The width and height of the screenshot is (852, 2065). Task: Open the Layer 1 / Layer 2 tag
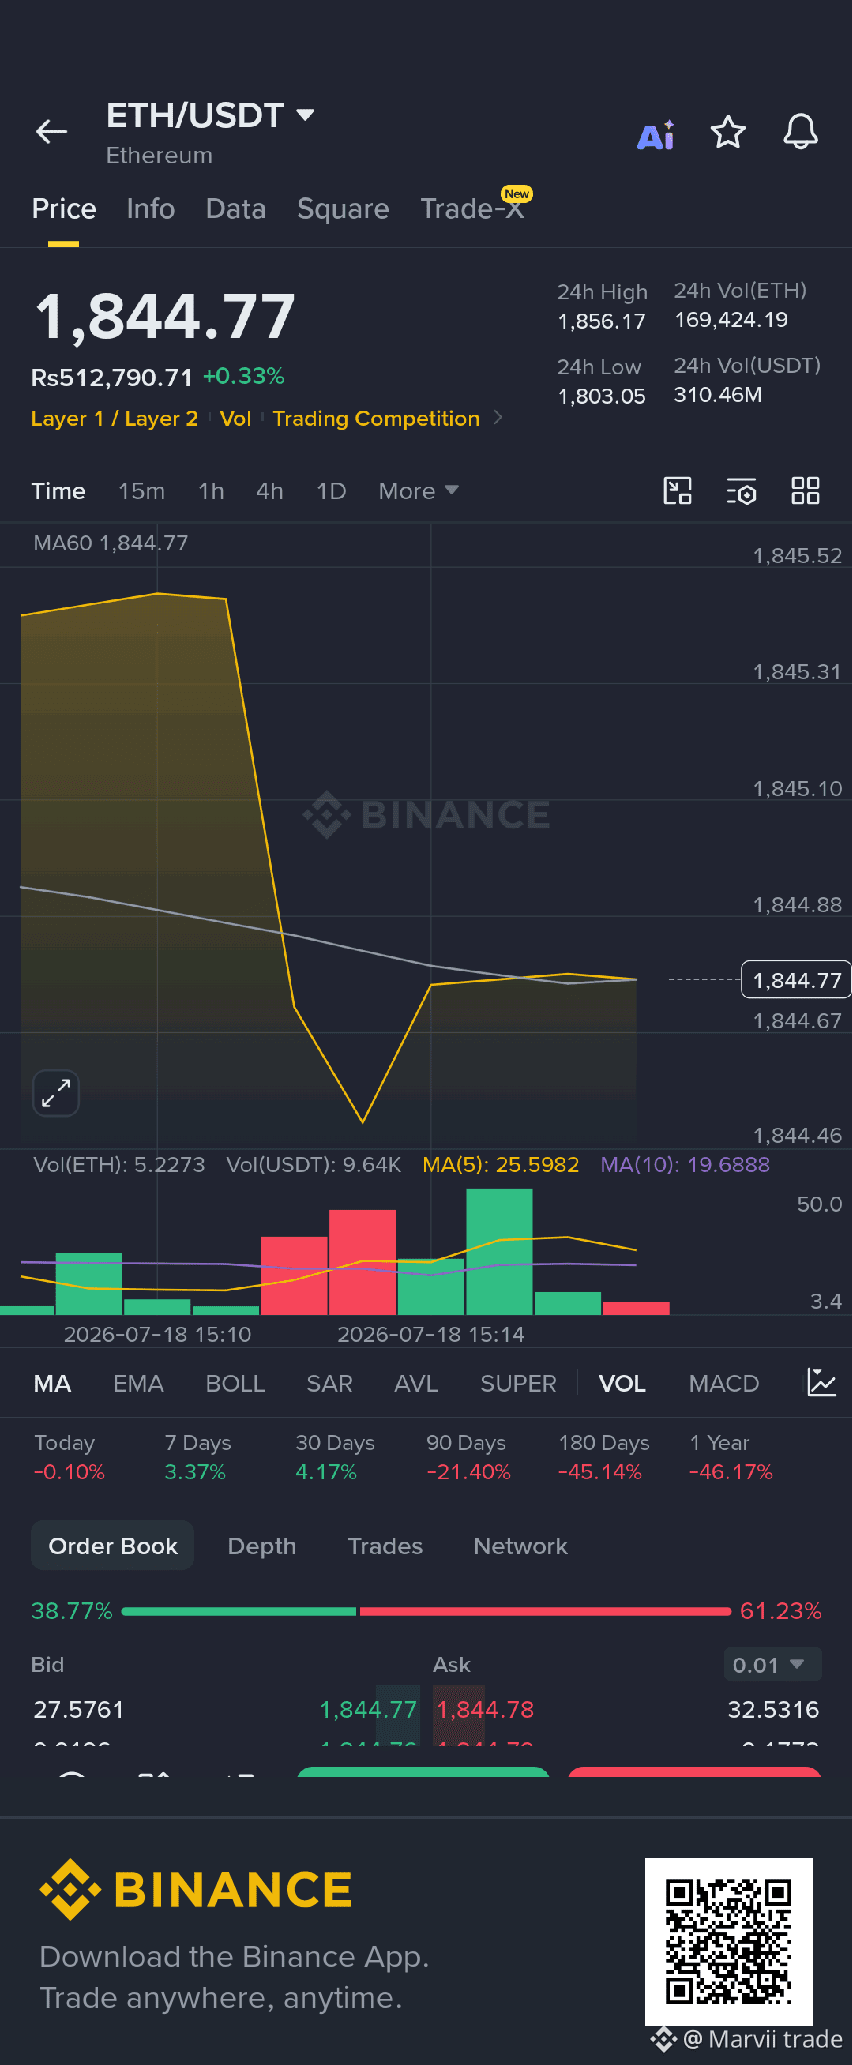(x=114, y=418)
